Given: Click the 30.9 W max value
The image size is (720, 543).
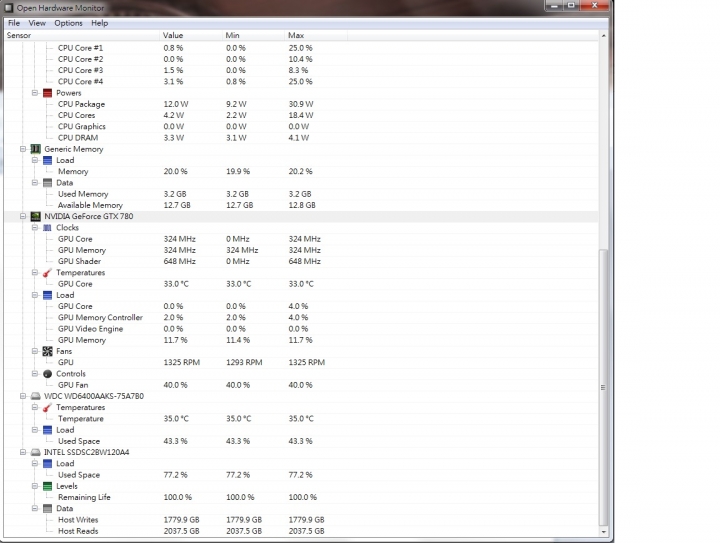Looking at the screenshot, I should pos(301,104).
